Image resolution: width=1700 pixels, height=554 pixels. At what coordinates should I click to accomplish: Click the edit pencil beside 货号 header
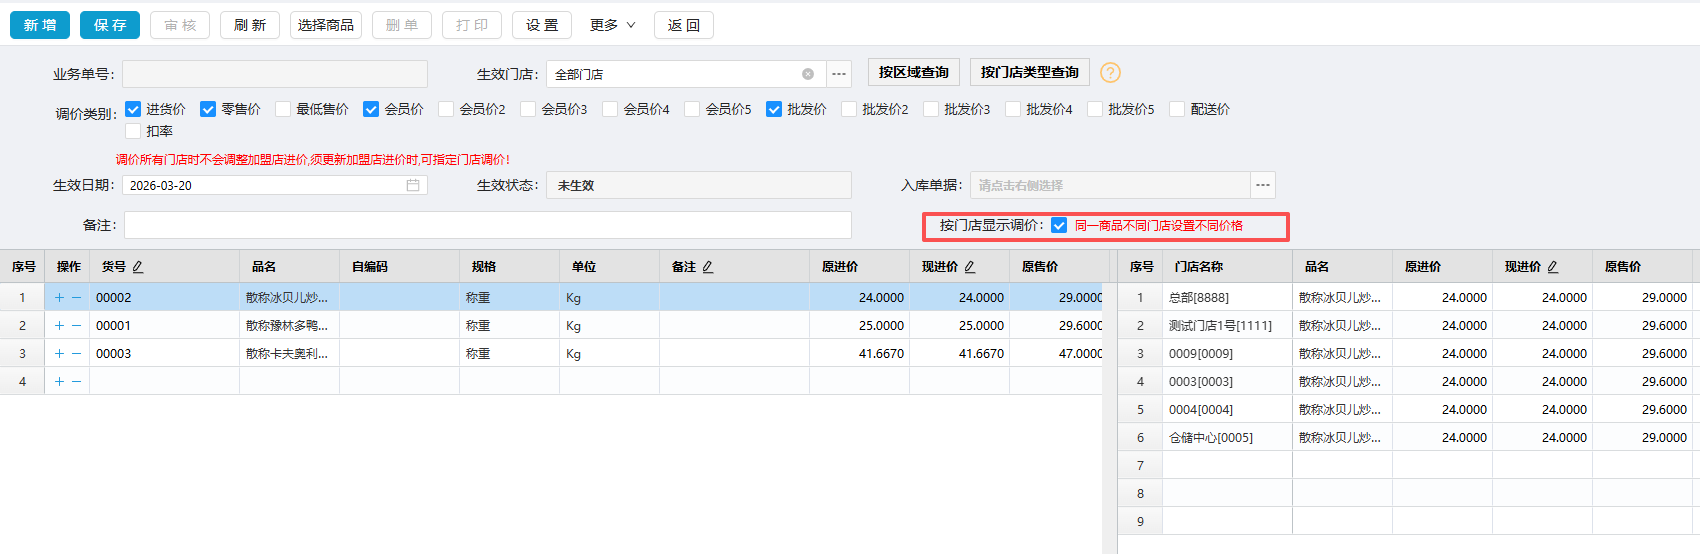(138, 267)
